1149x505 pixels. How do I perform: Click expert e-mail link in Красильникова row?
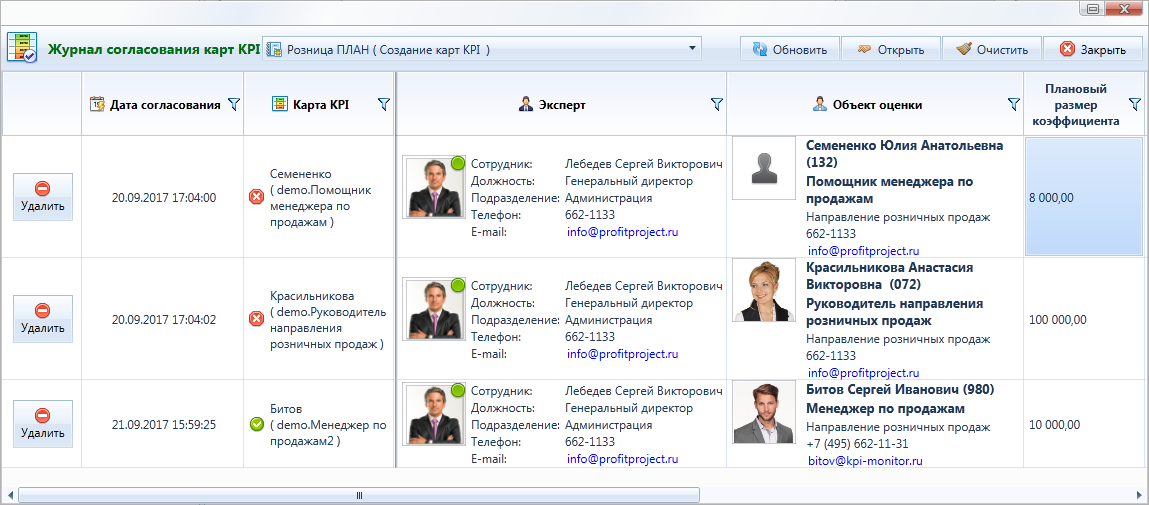[623, 354]
